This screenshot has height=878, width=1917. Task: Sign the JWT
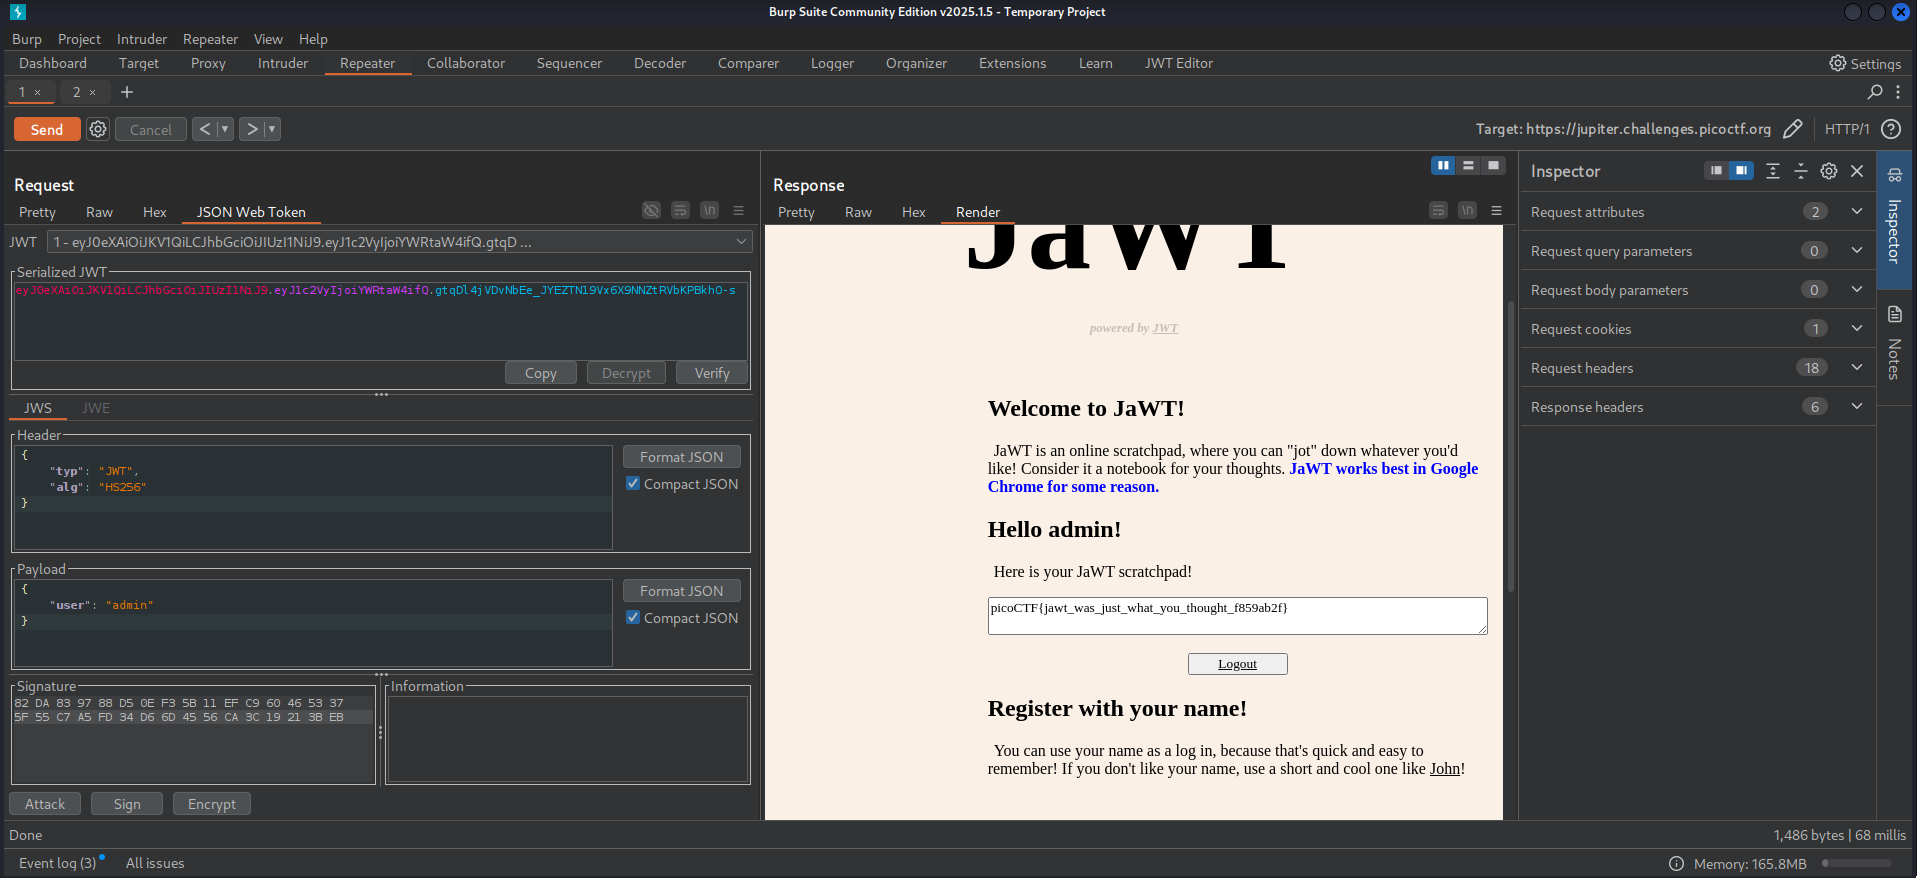click(127, 804)
